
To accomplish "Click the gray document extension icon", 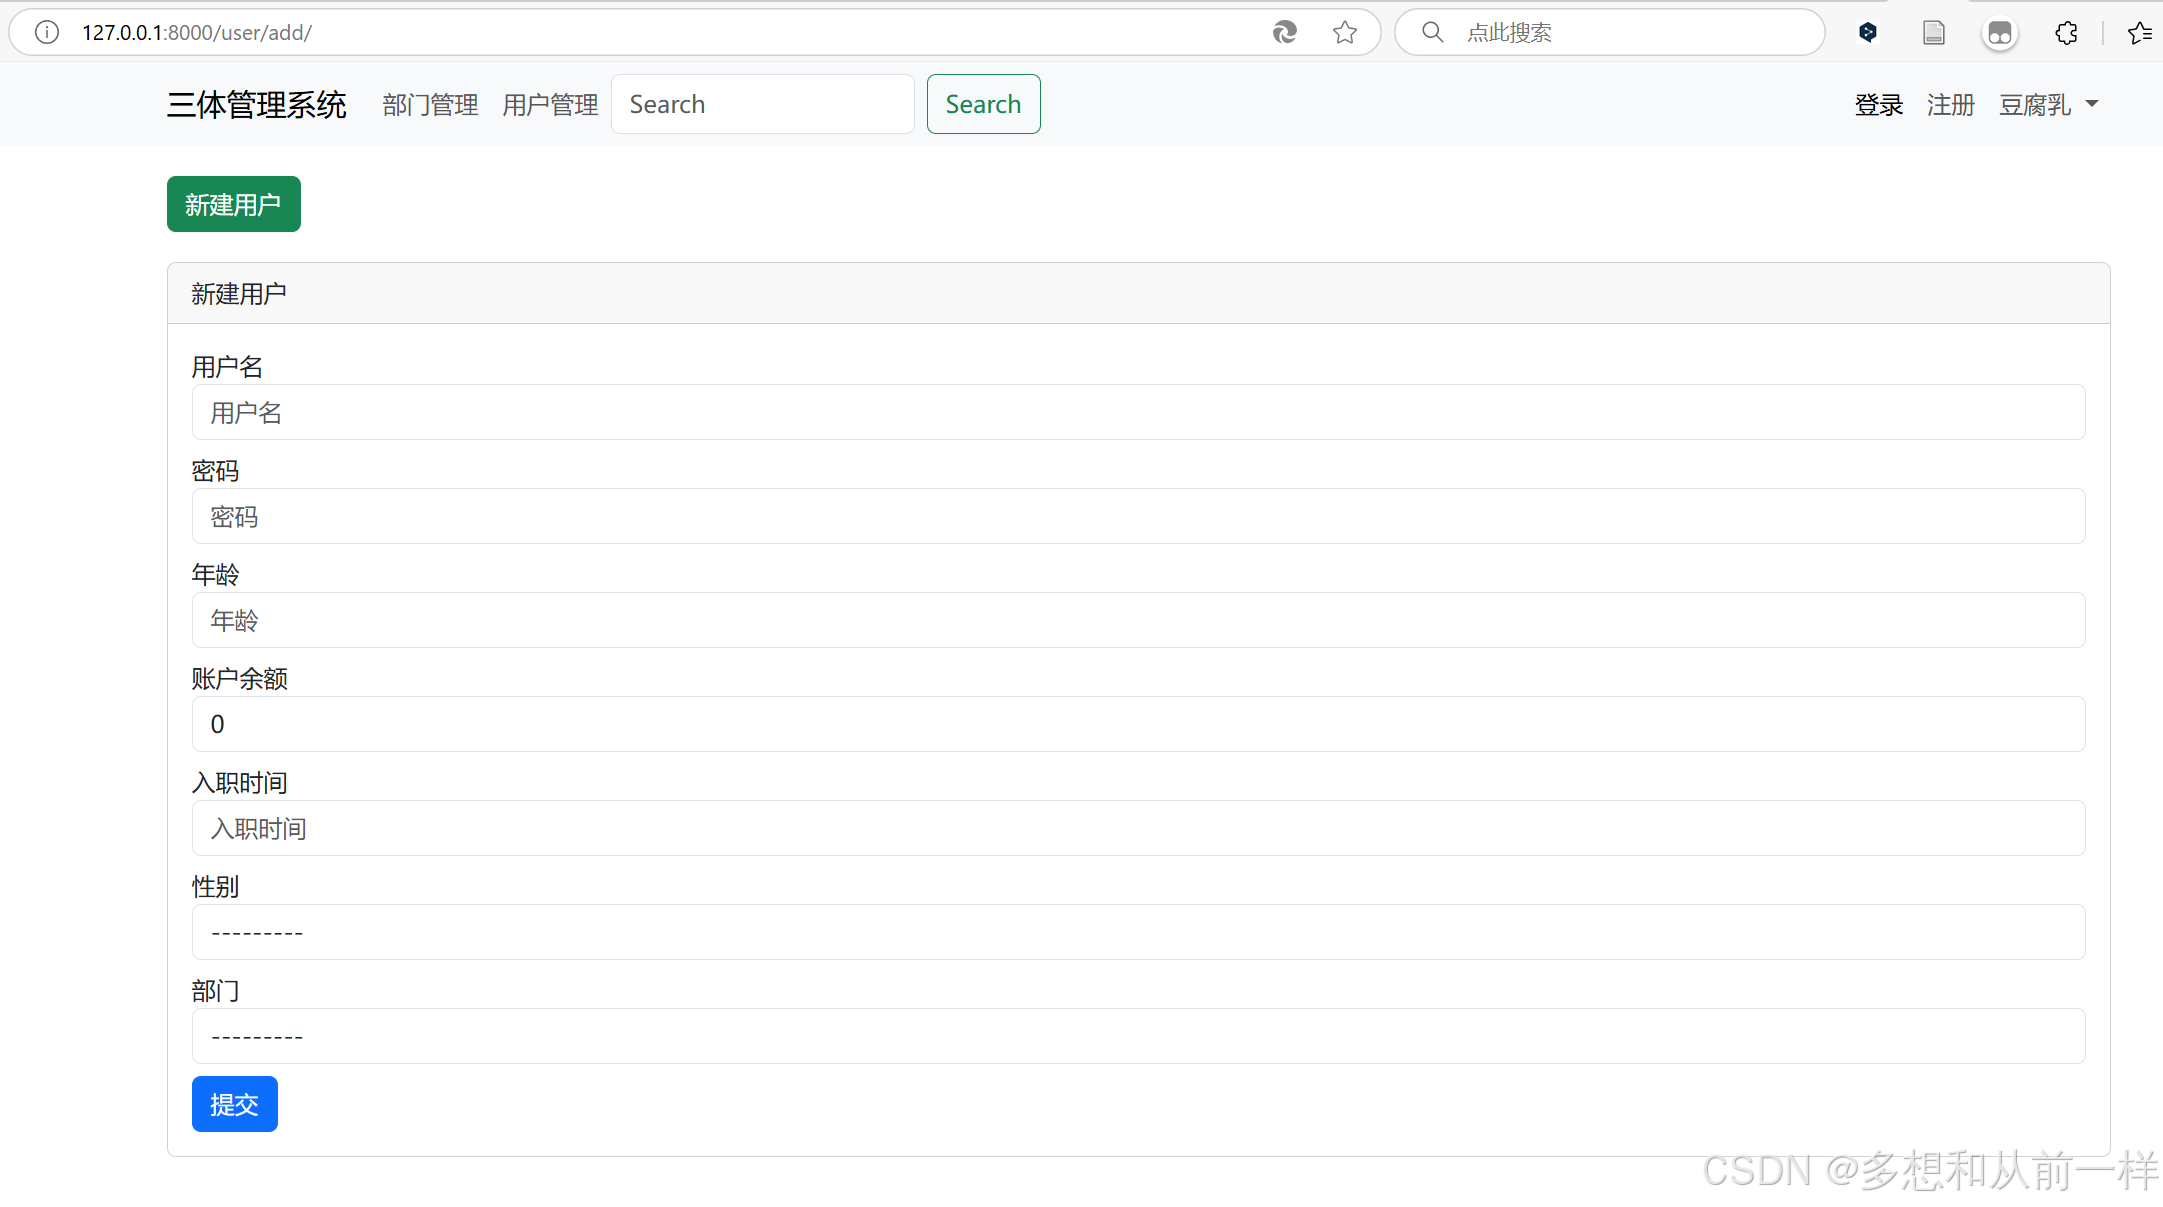I will tap(1933, 32).
